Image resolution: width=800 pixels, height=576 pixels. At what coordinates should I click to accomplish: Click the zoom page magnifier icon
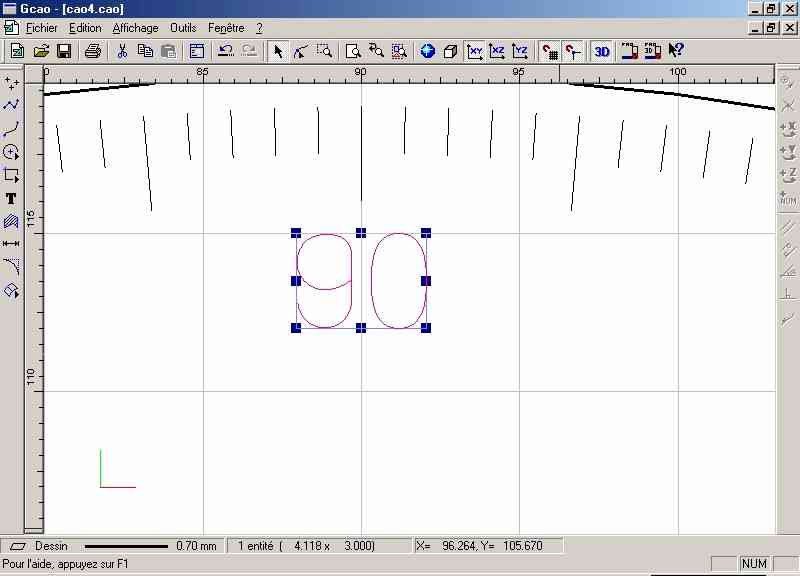click(353, 51)
